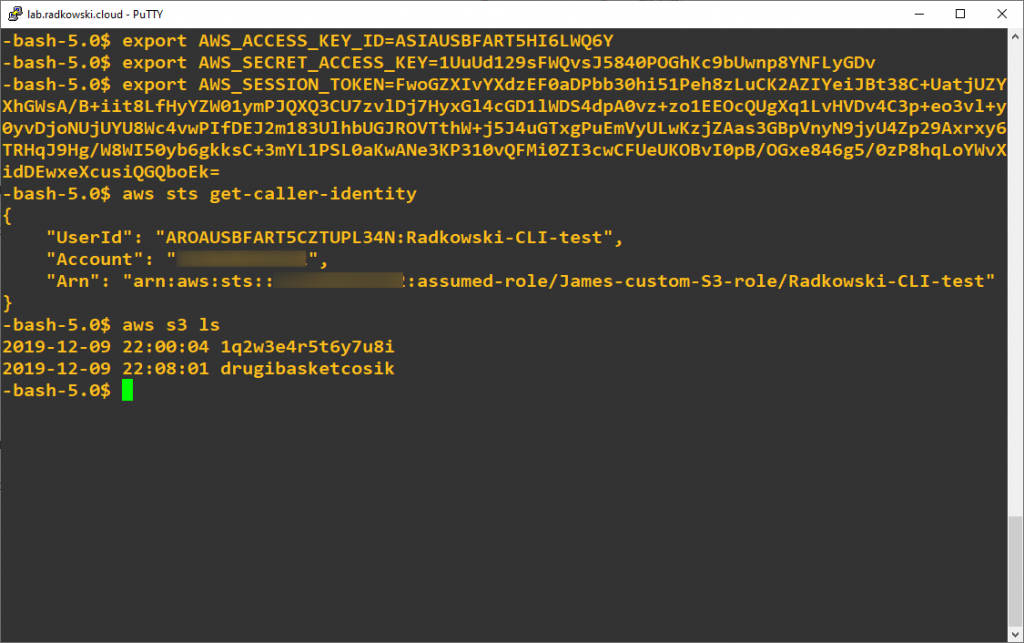Click the PuTTY icon in title bar
Viewport: 1024px width, 643px height.
14,14
